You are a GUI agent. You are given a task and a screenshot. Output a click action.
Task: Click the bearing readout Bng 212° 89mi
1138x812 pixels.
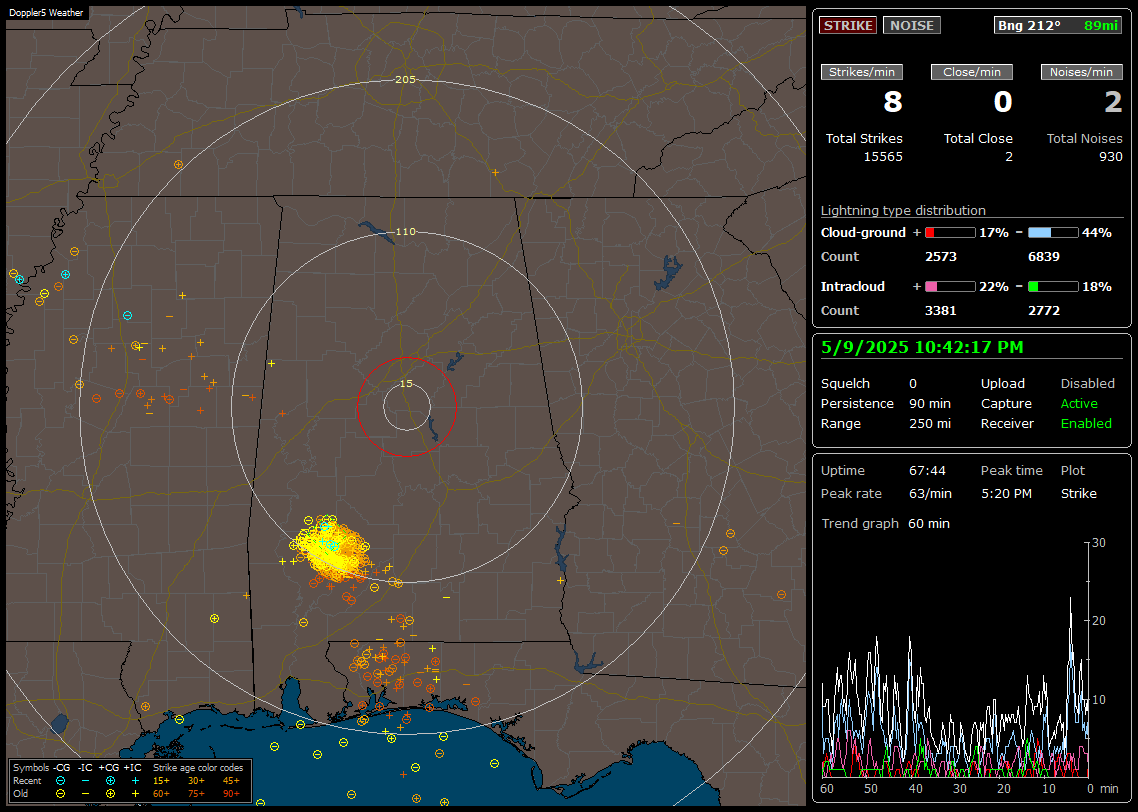click(1057, 25)
